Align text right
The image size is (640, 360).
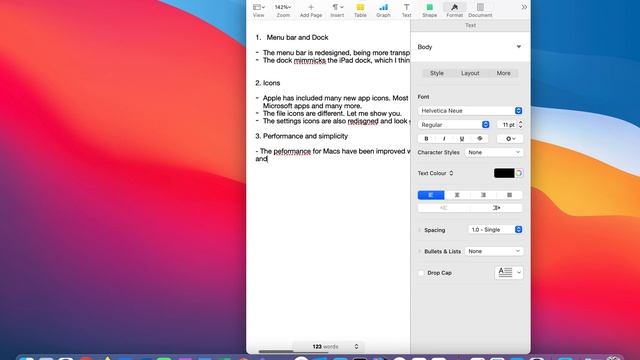(x=483, y=195)
